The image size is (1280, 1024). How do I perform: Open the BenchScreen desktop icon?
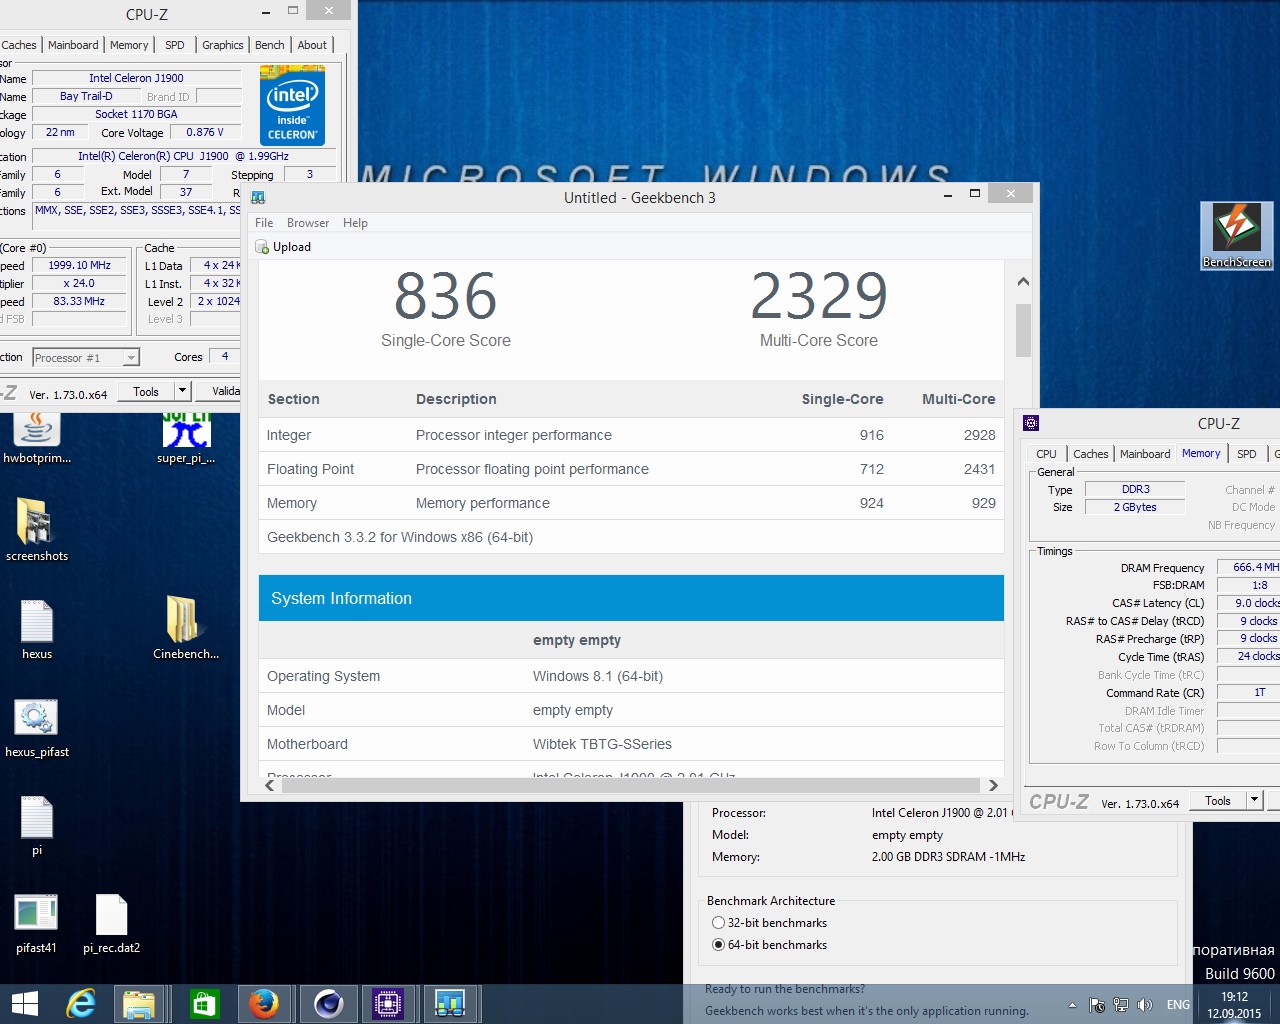1237,236
